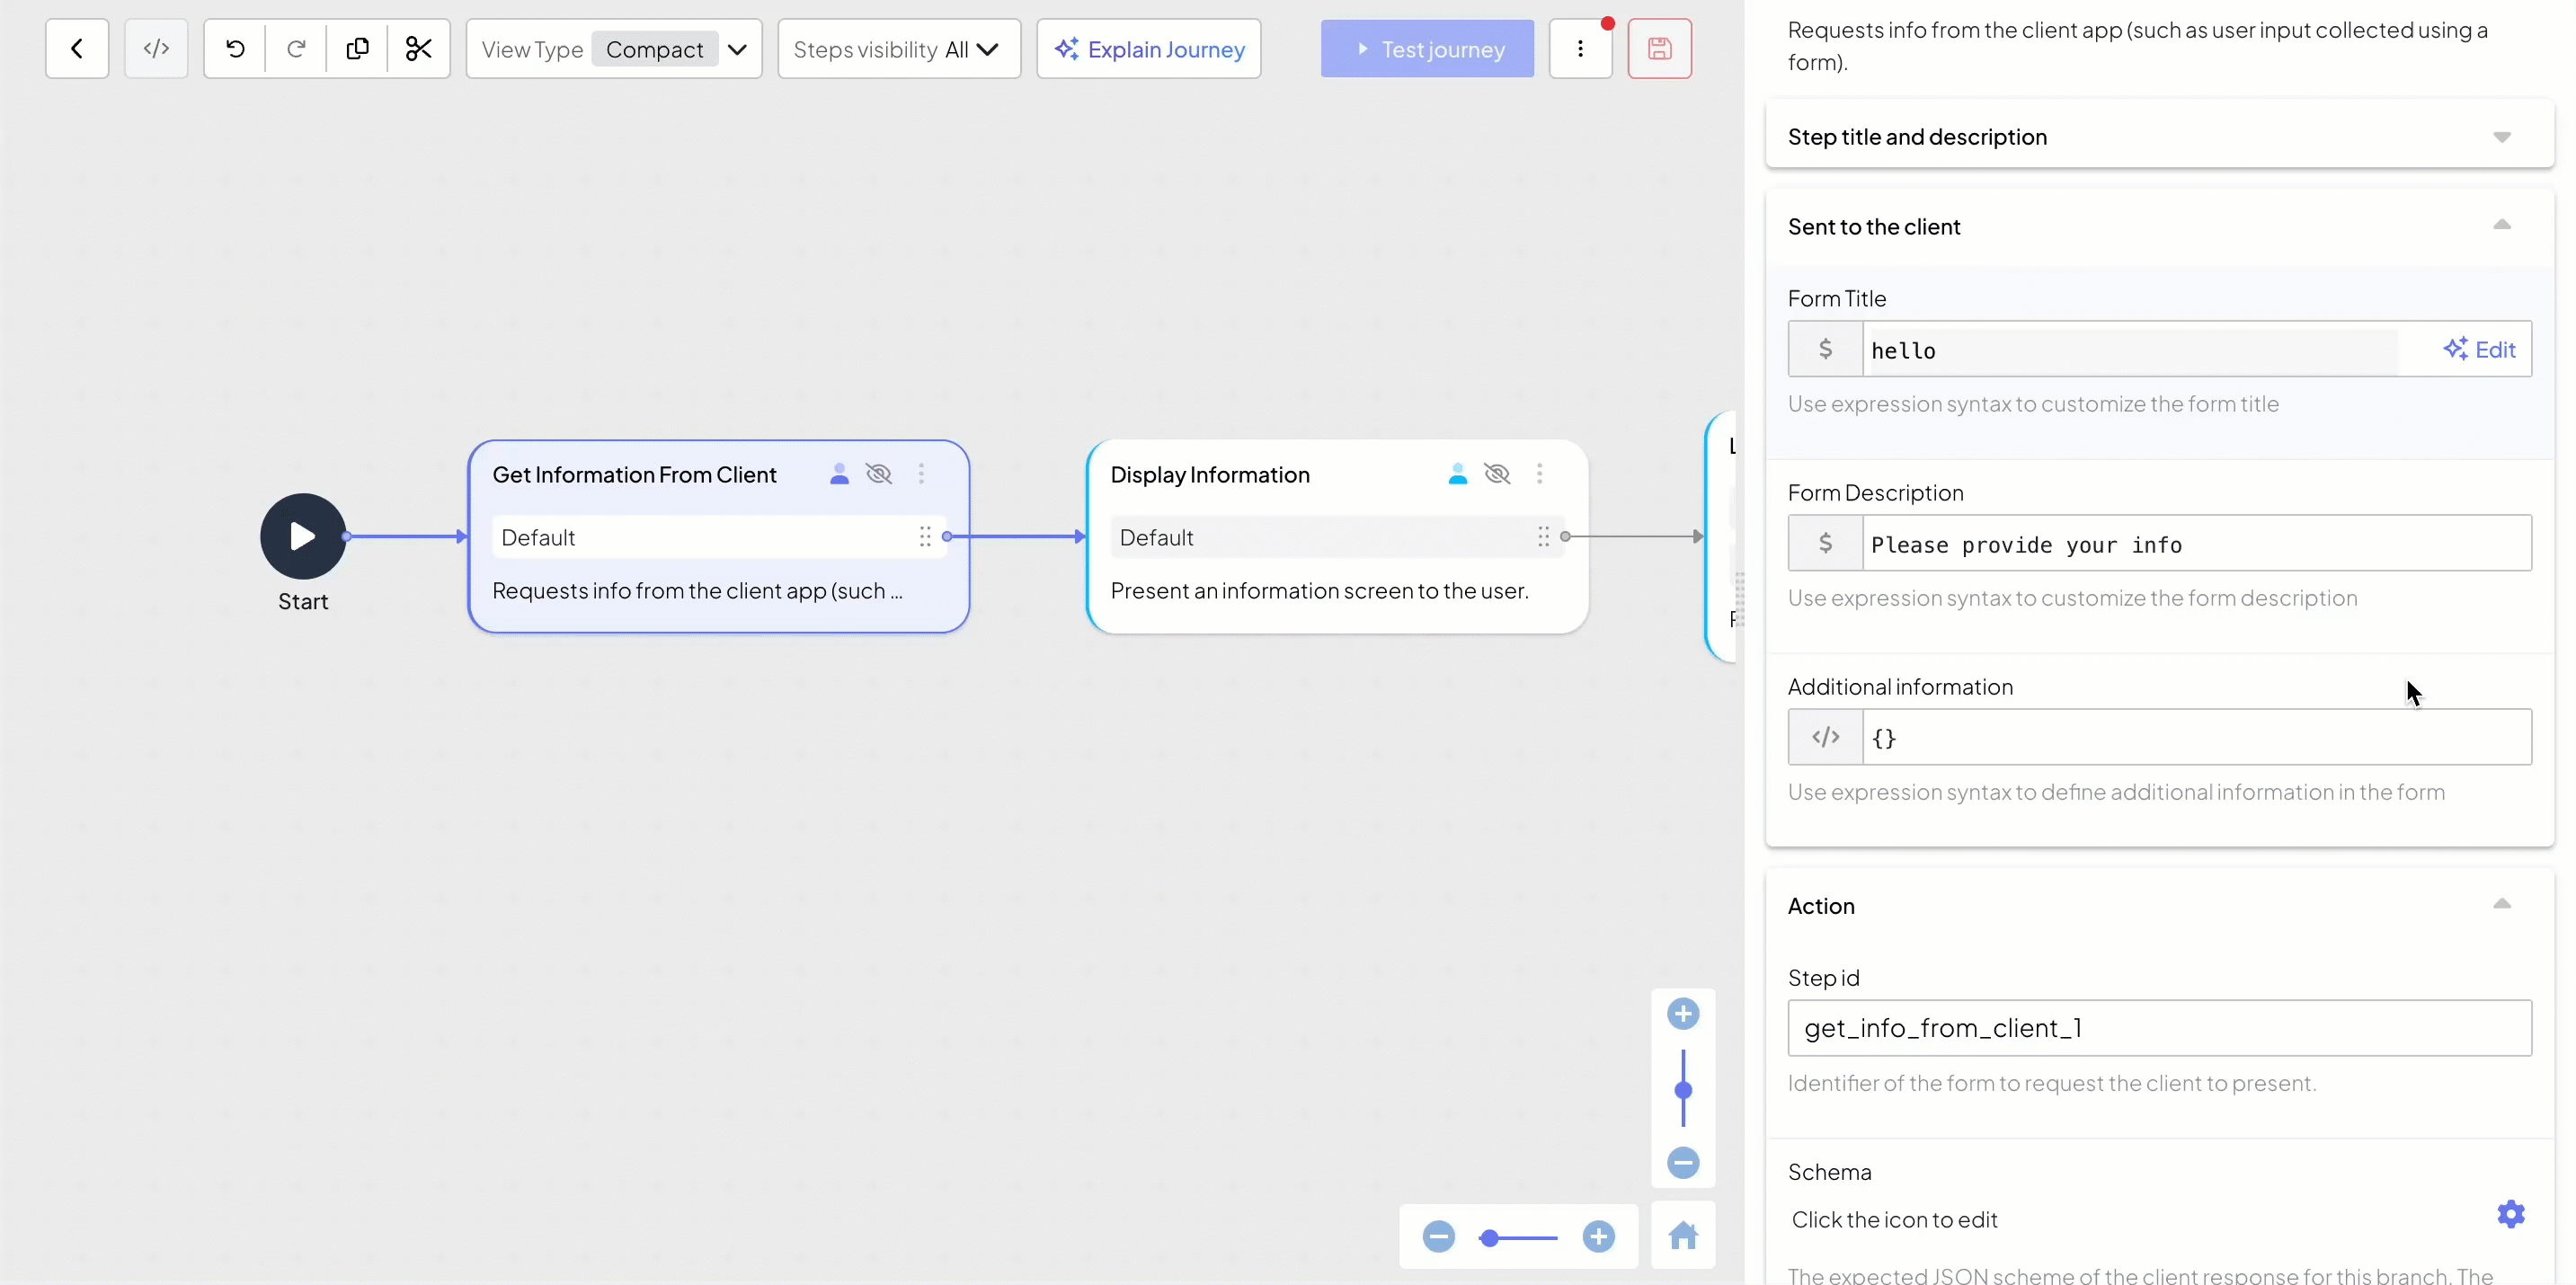Viewport: 2576px width, 1285px height.
Task: Click the home reset view icon
Action: (x=1683, y=1236)
